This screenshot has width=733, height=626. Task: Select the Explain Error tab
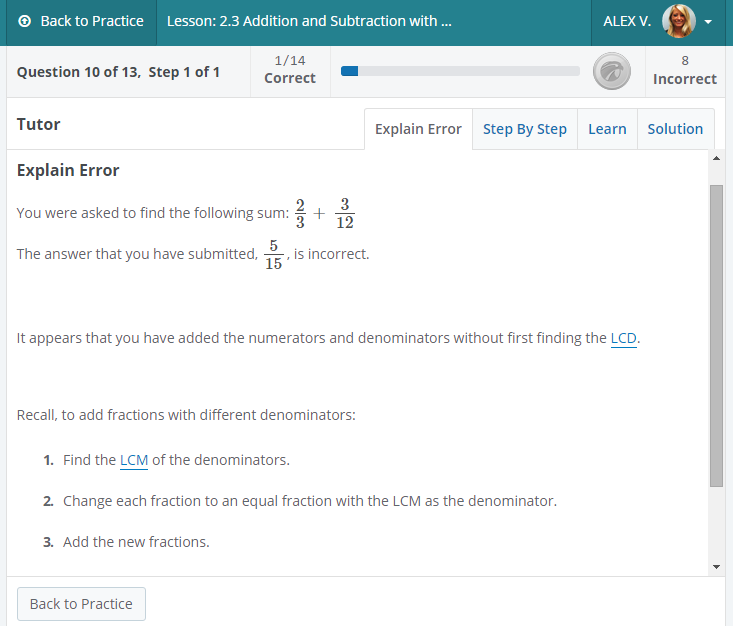click(418, 129)
